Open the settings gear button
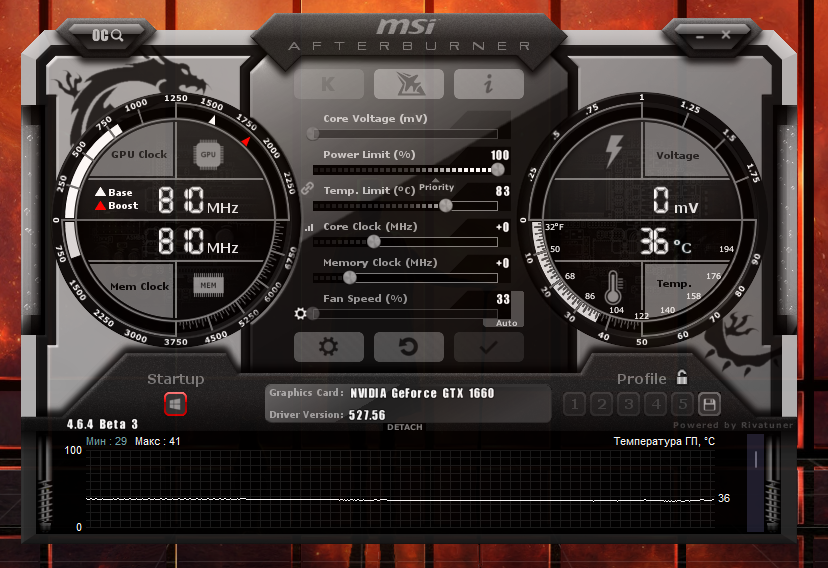The width and height of the screenshot is (828, 568). click(x=329, y=347)
